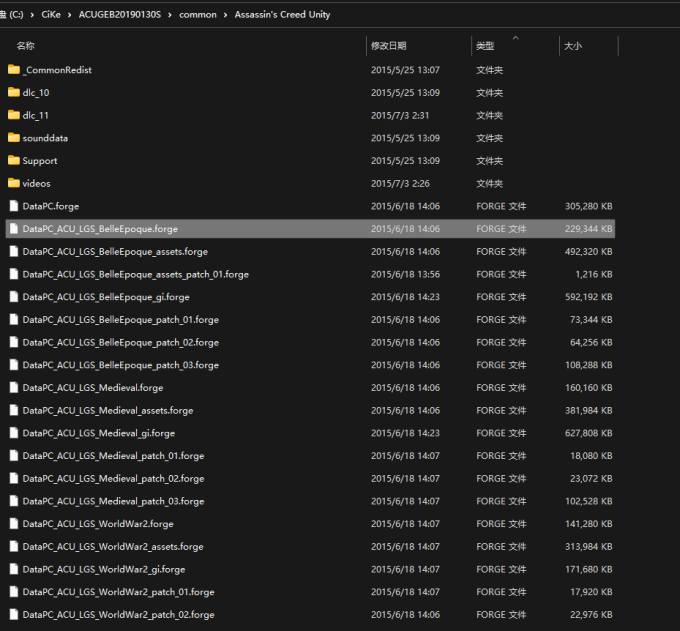Select the DataPC.forge file name
Screen dimensions: 680x631
point(51,206)
